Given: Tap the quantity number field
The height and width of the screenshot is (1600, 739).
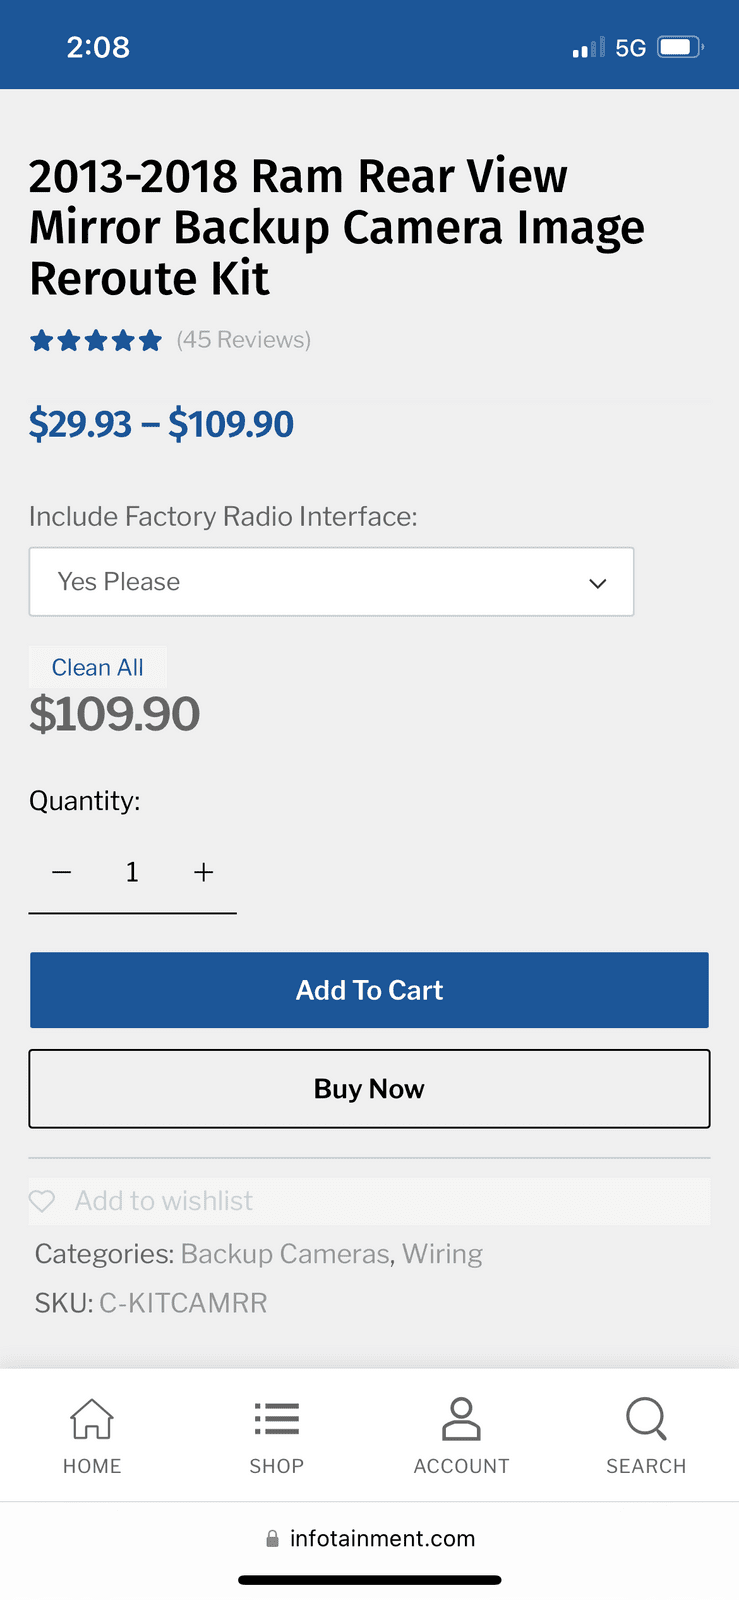Looking at the screenshot, I should pos(132,872).
